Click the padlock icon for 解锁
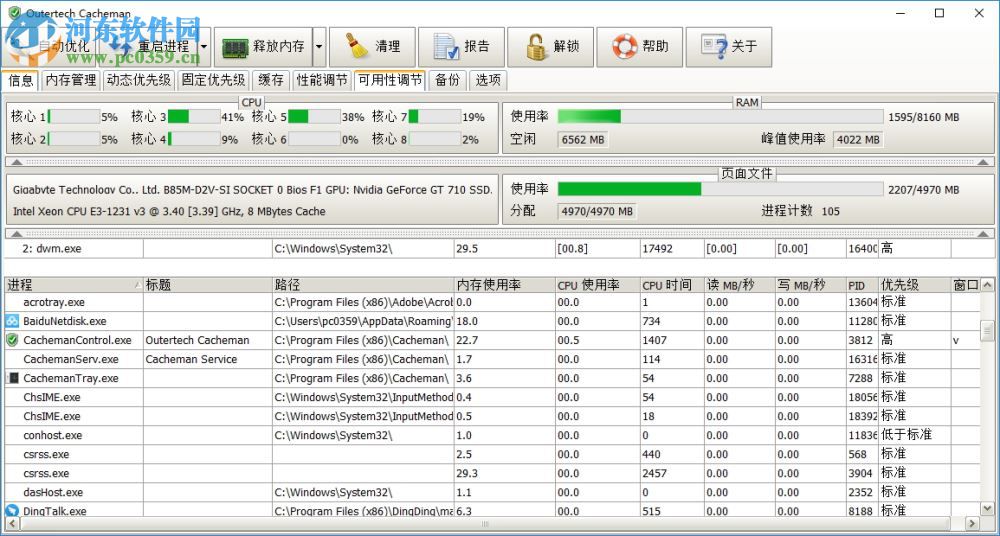Viewport: 1000px width, 536px height. pyautogui.click(x=537, y=47)
